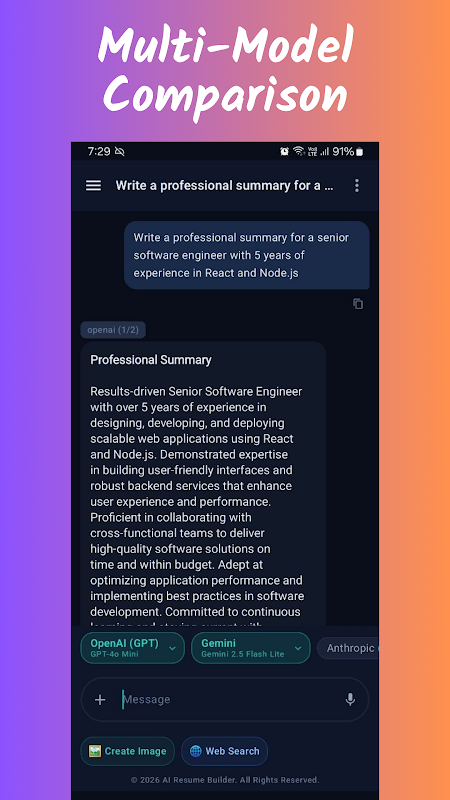Tap the alarm icon in status bar
The width and height of the screenshot is (450, 800).
click(284, 151)
